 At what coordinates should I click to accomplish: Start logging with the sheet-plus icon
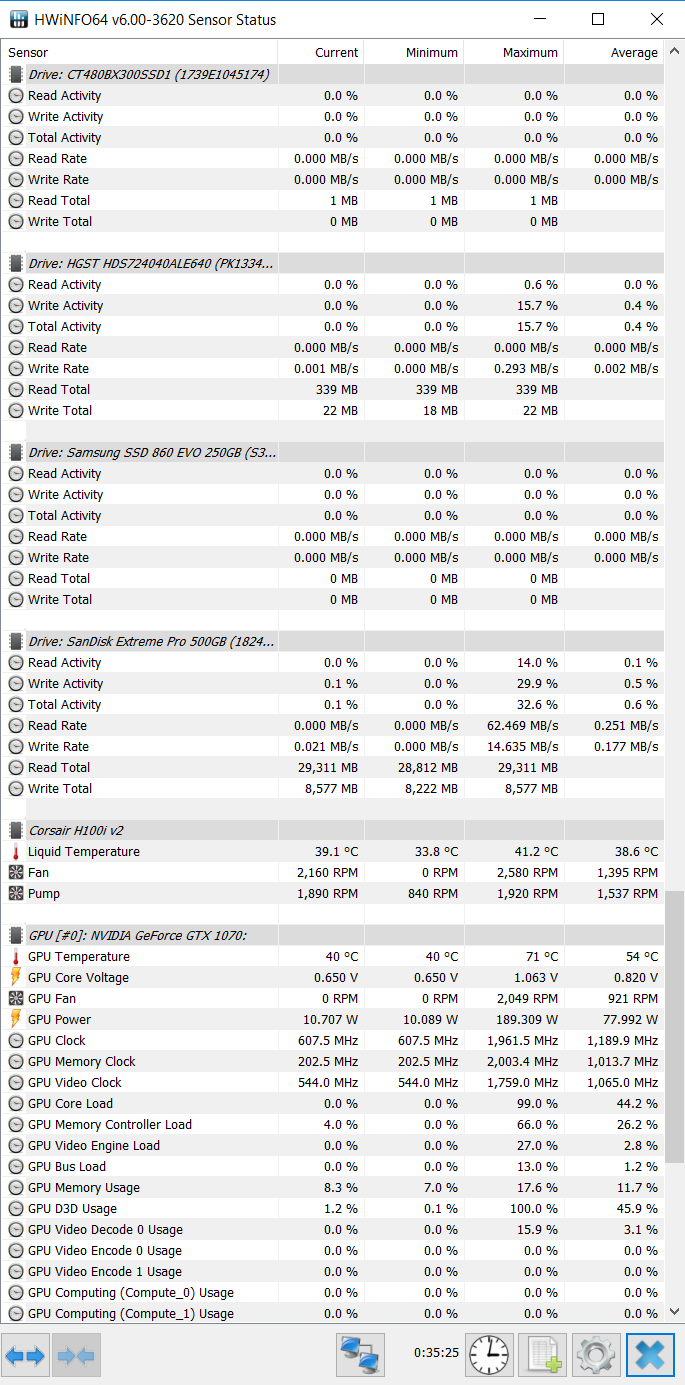tap(543, 1355)
